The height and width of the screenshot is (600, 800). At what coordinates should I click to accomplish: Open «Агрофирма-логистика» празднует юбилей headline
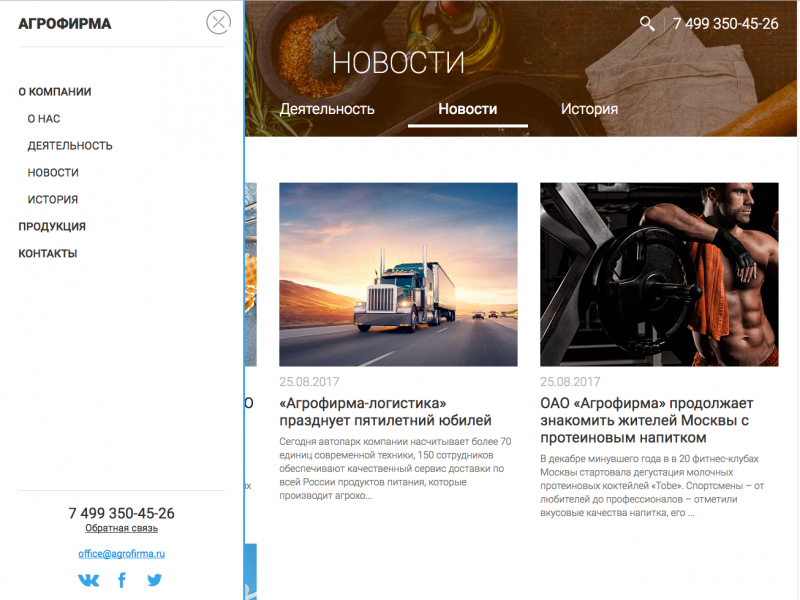pos(386,412)
